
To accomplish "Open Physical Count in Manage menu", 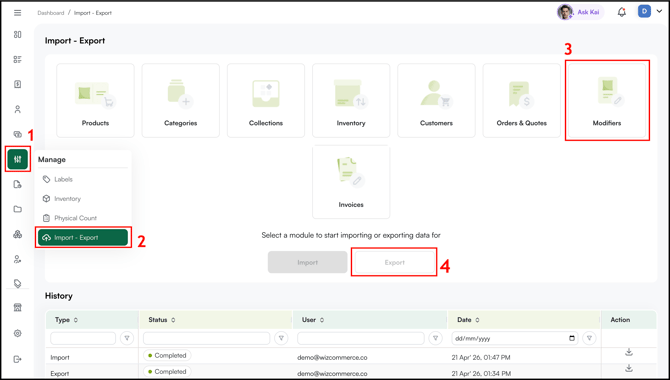I will pyautogui.click(x=83, y=218).
